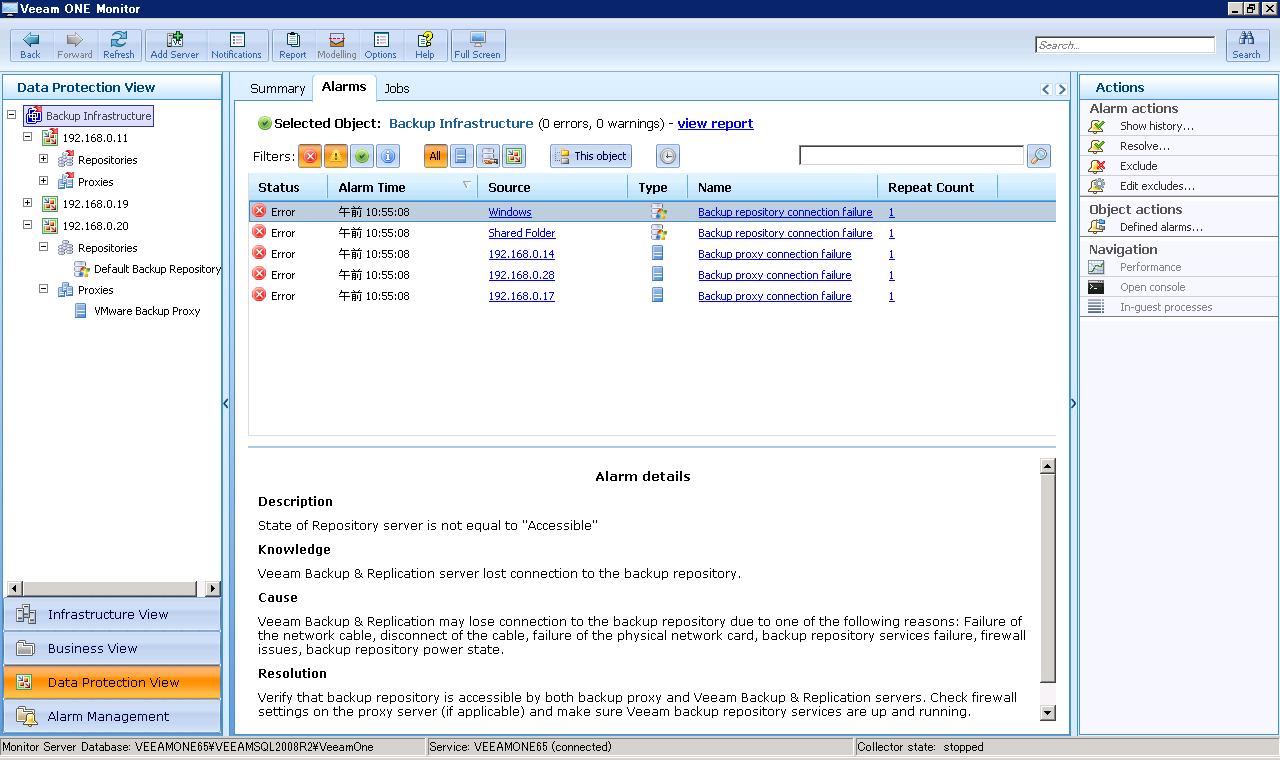
Task: Switch to the Summary tab
Action: [277, 88]
